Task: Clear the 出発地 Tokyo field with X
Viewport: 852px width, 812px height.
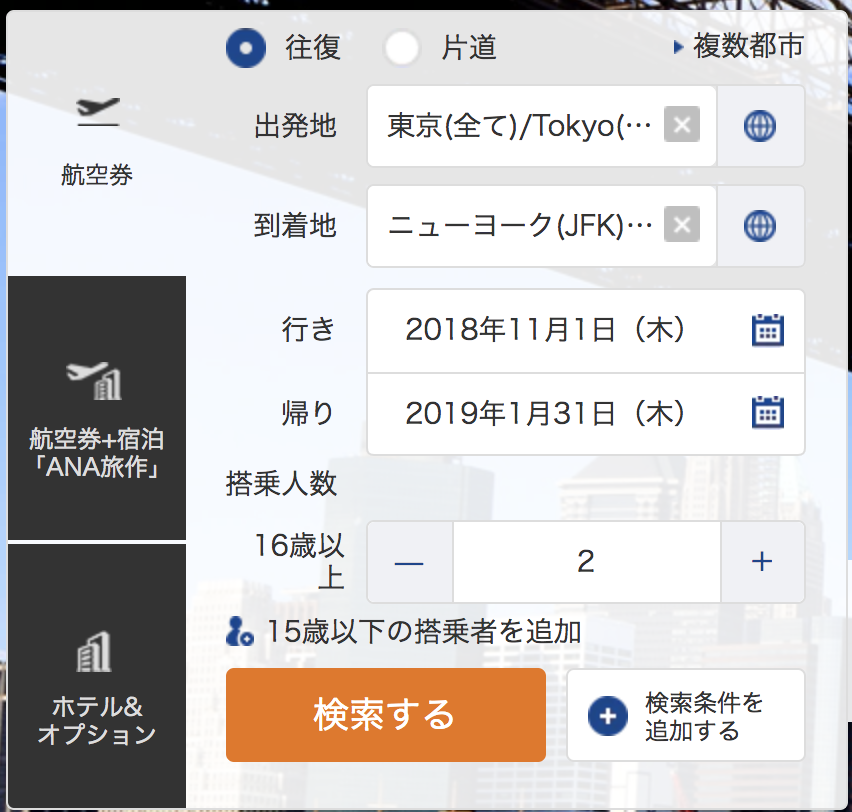Action: click(x=682, y=125)
